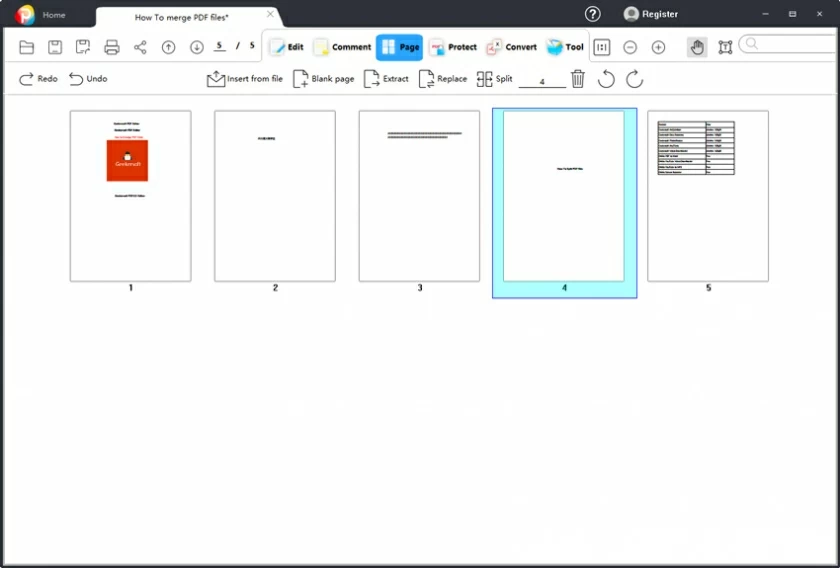Save the document with the floppy icon
840x568 pixels.
(55, 47)
